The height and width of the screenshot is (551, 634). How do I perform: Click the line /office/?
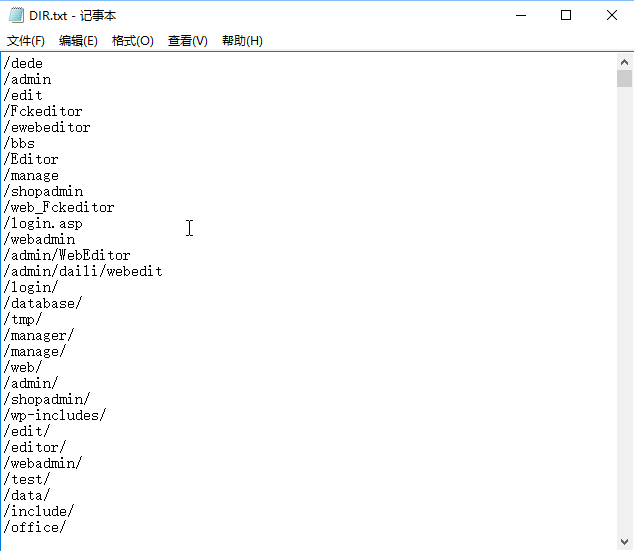click(35, 528)
